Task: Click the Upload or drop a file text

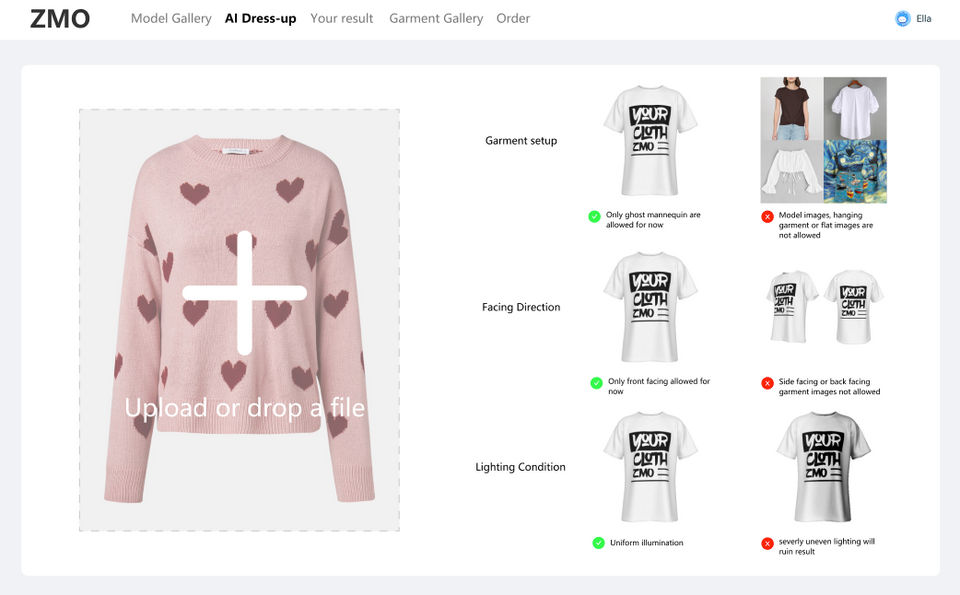Action: point(244,408)
